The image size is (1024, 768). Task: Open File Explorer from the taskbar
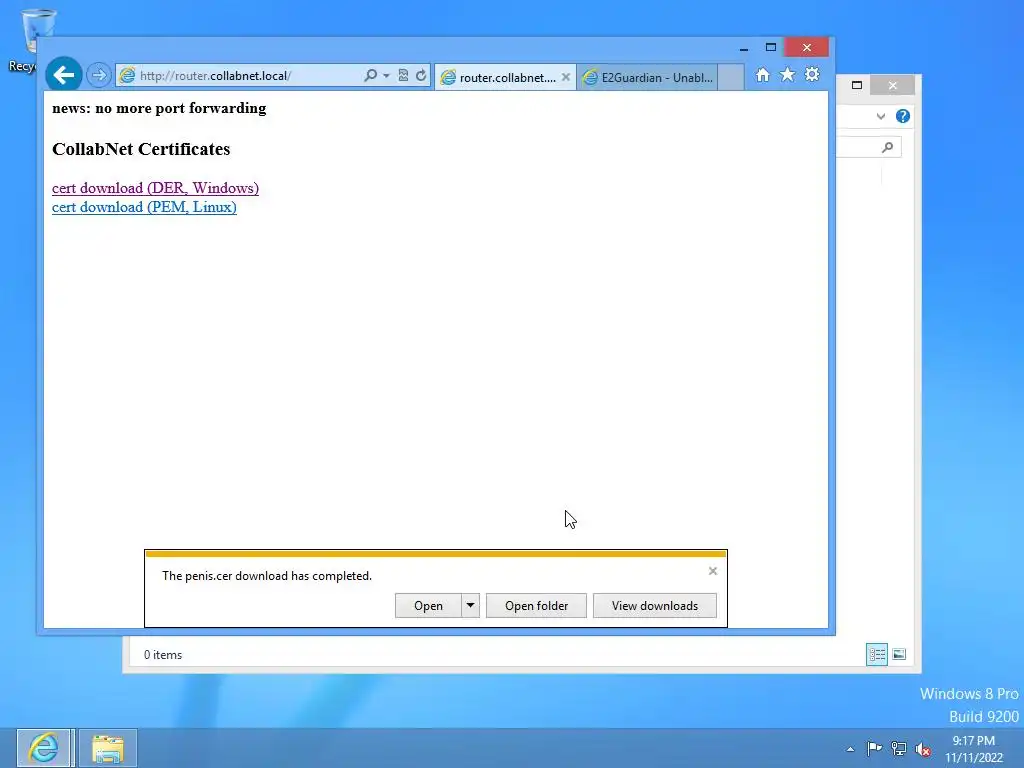click(x=108, y=748)
